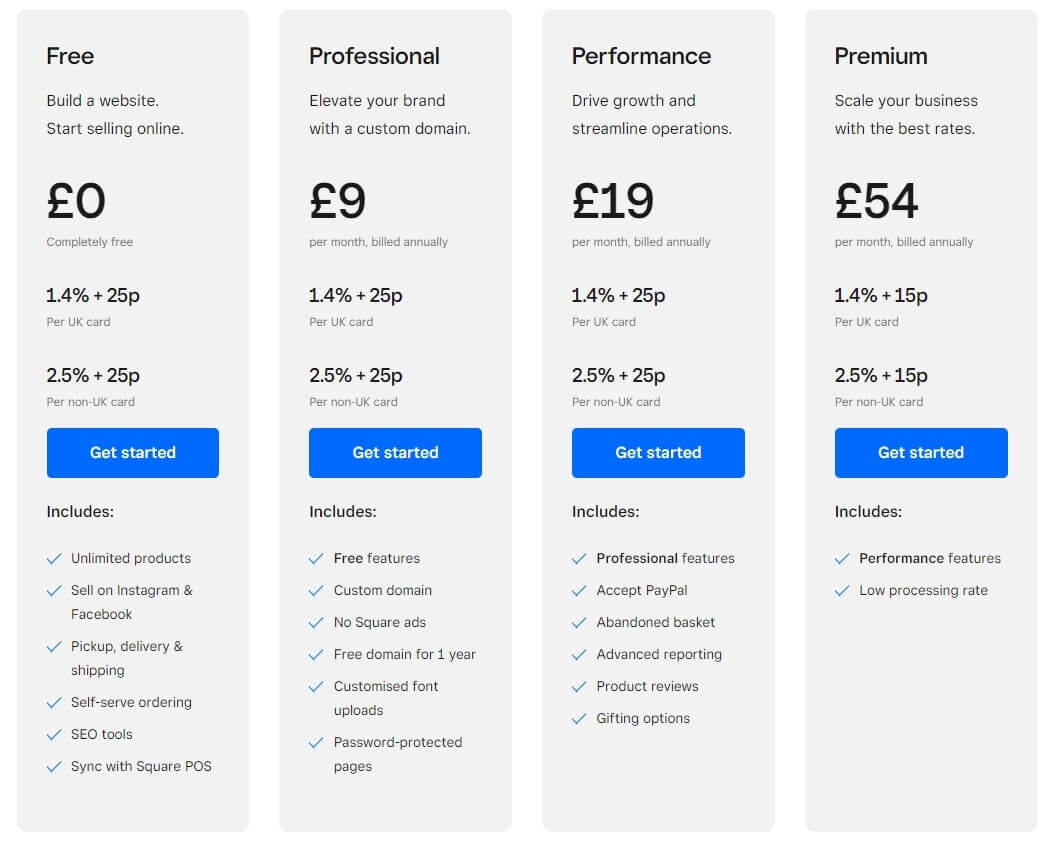Click Get started under the Free plan

tap(132, 452)
